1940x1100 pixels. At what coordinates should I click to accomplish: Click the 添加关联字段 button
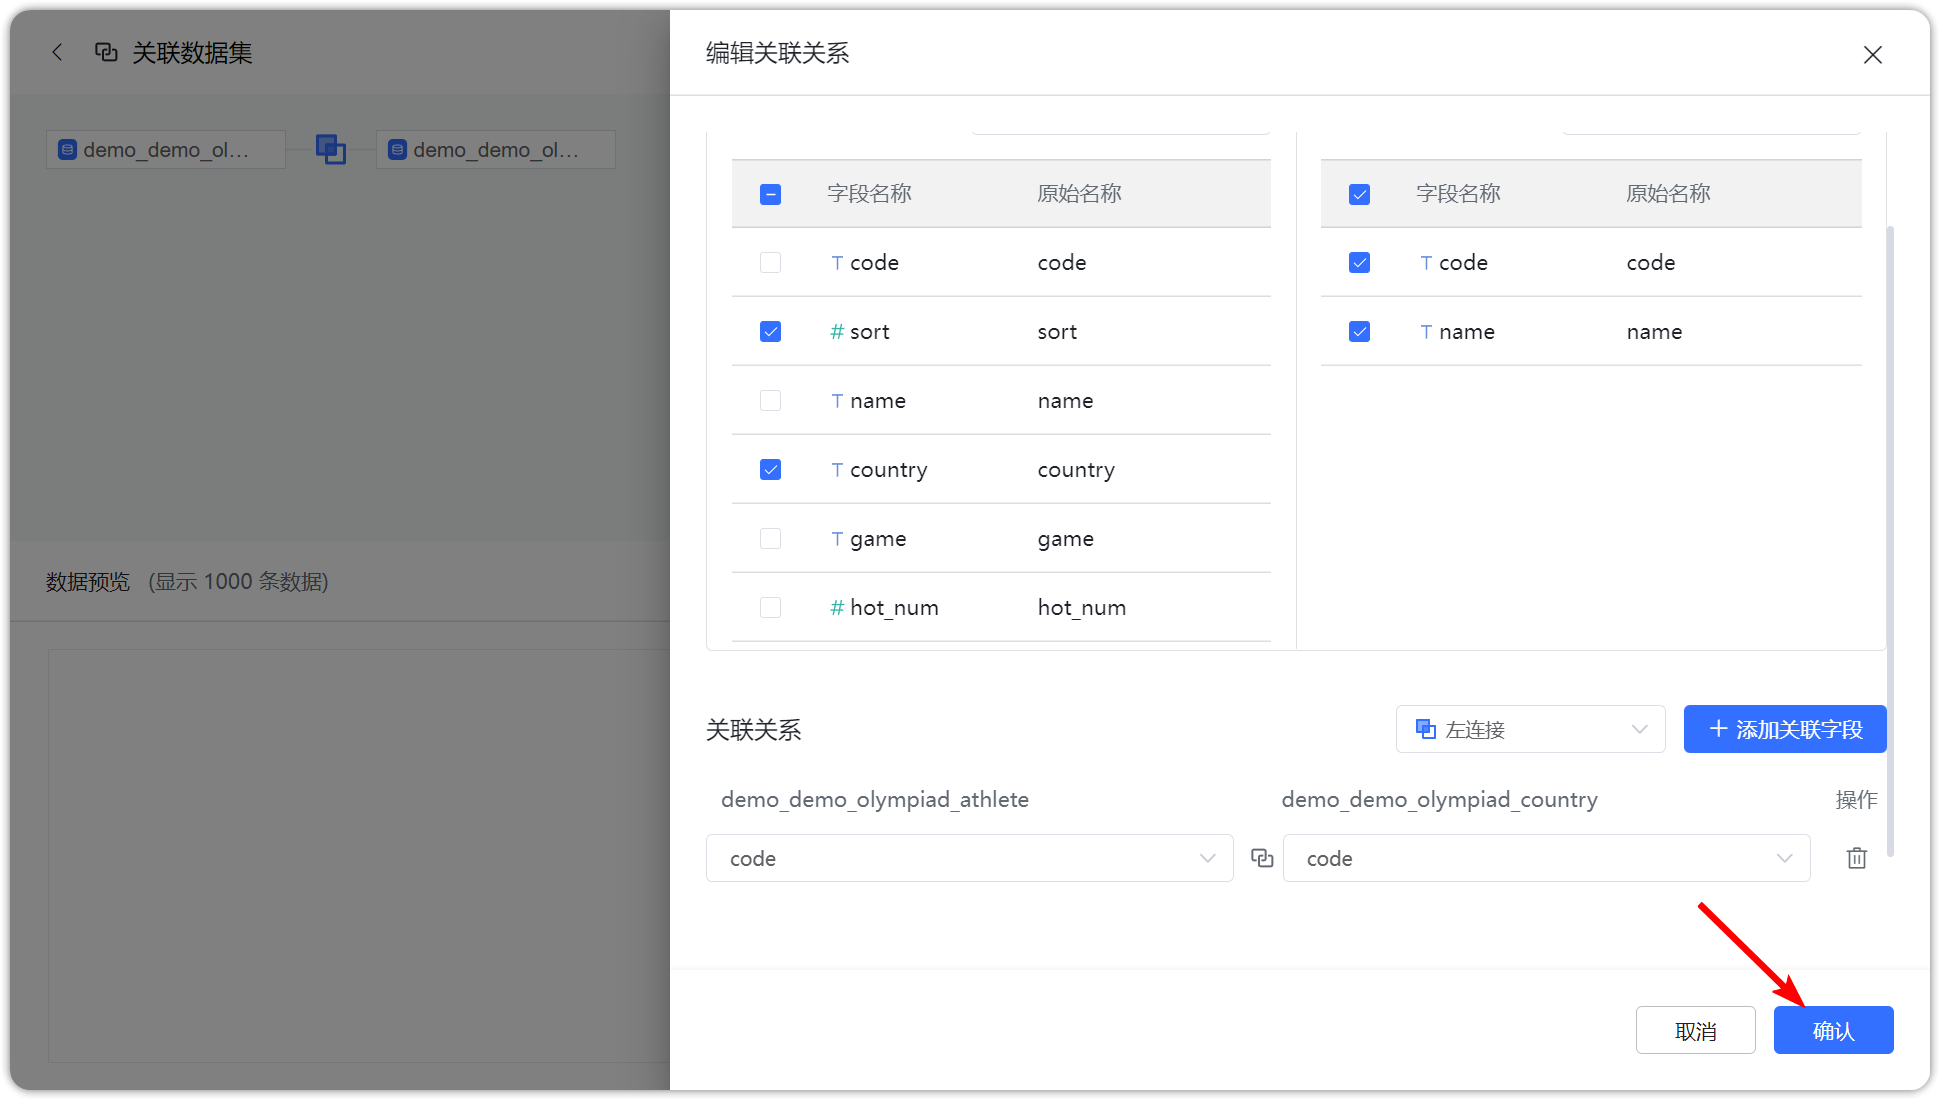1784,729
